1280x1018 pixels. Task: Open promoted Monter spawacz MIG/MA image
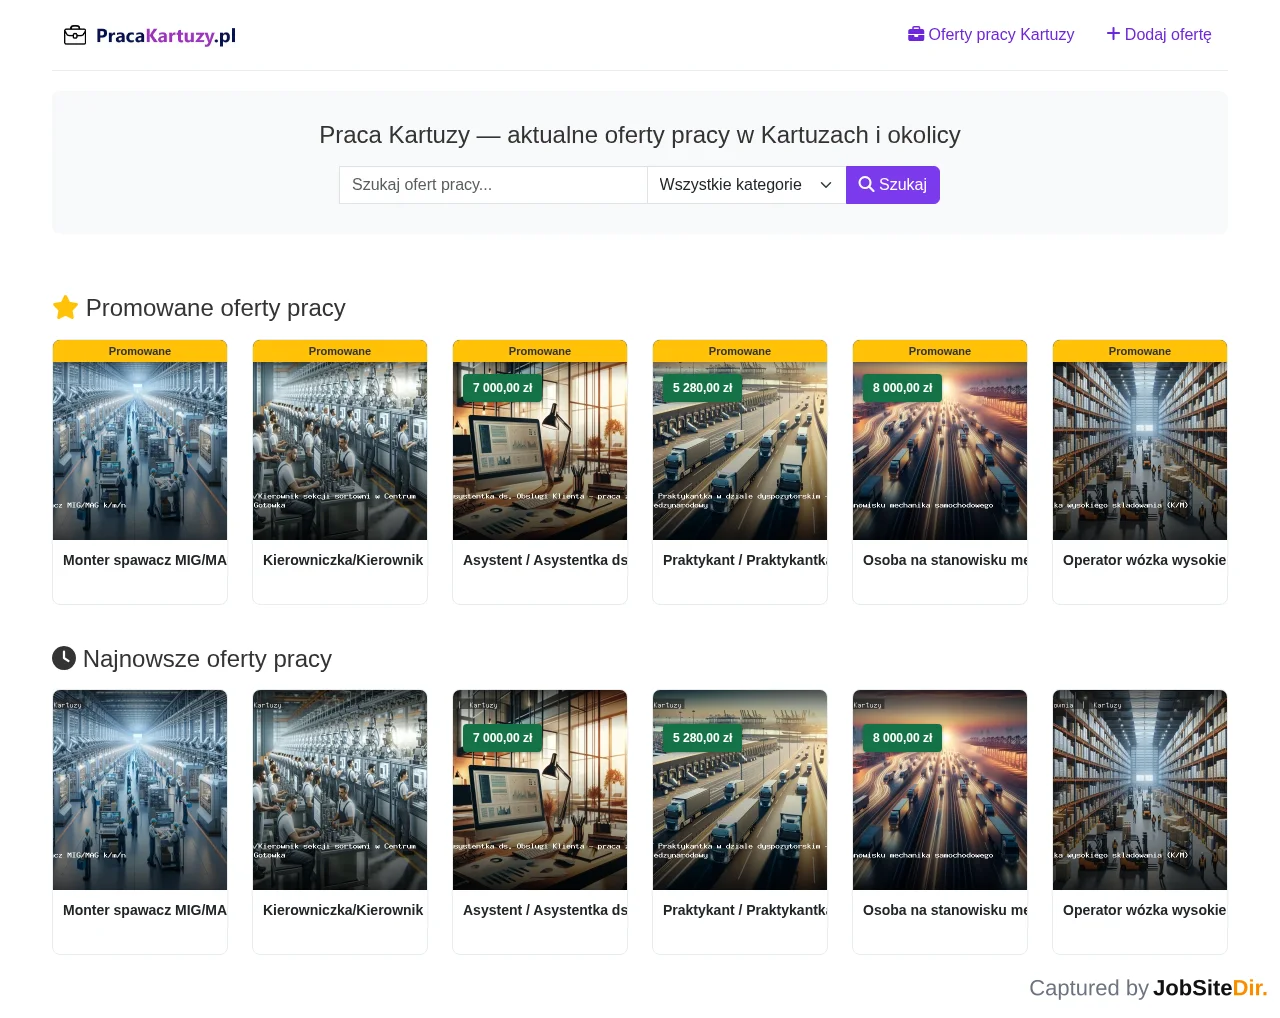(140, 451)
